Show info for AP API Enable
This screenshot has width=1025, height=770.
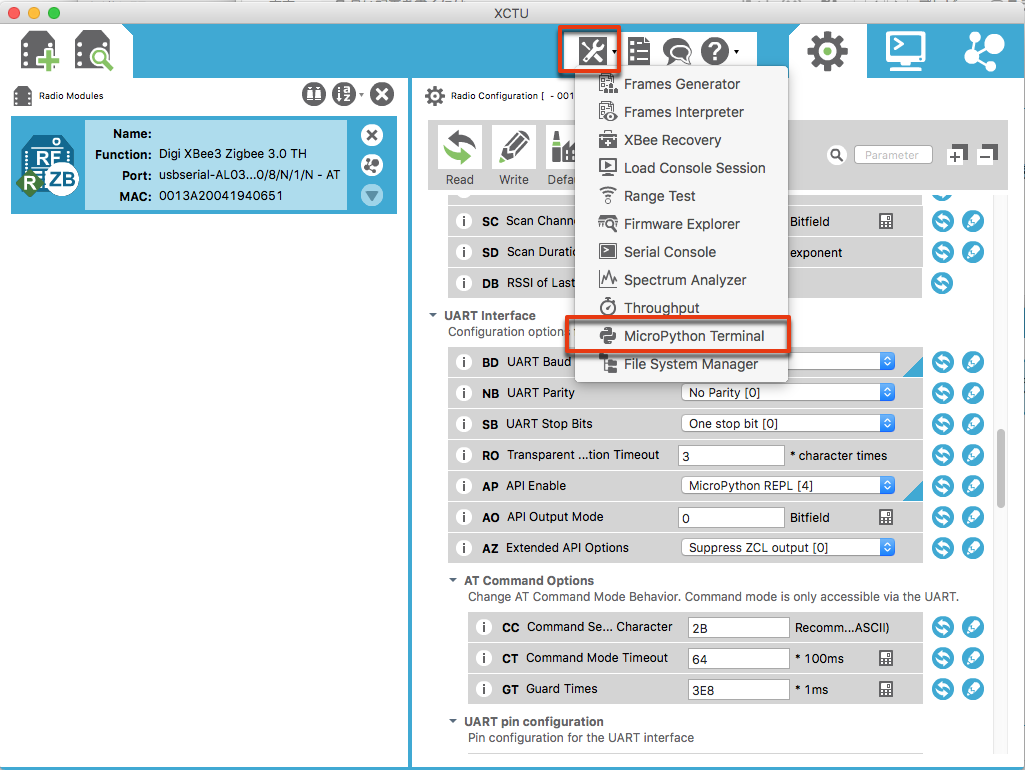pyautogui.click(x=463, y=486)
